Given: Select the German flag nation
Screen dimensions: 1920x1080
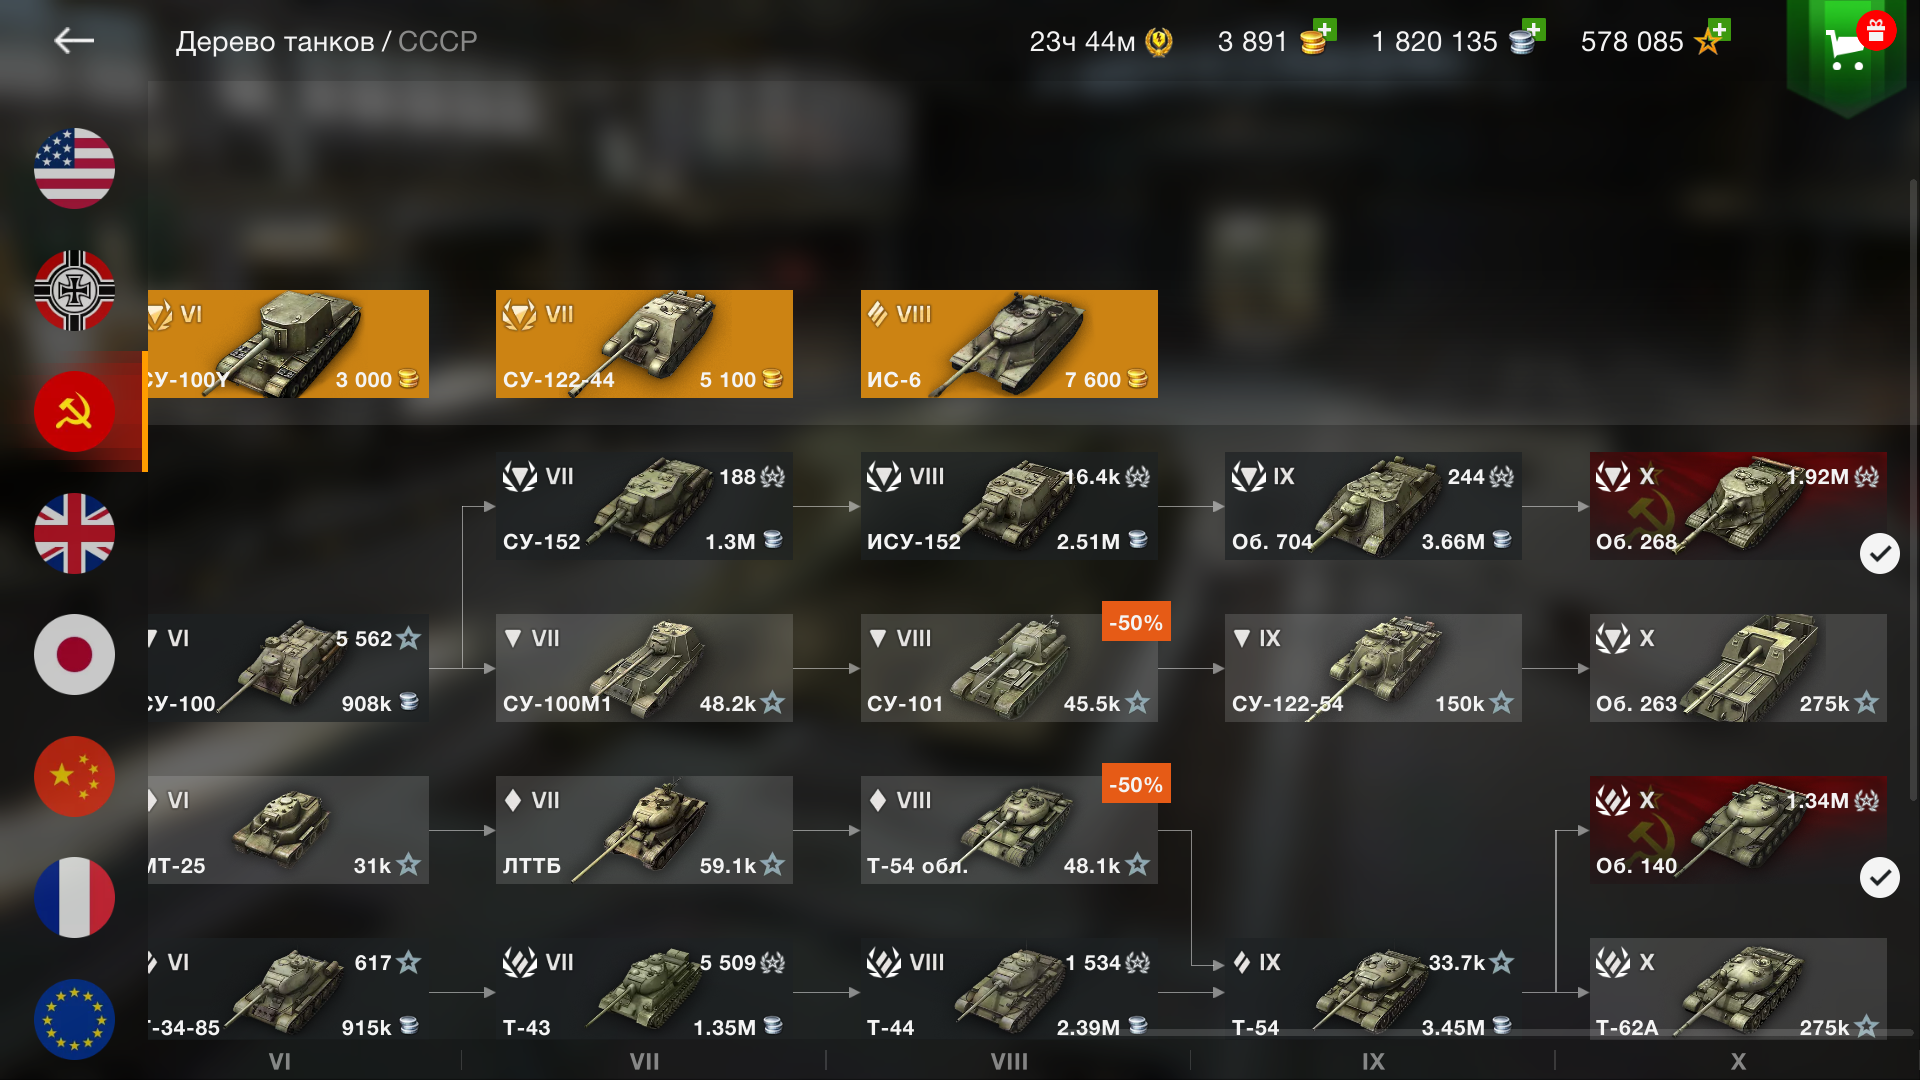Looking at the screenshot, I should click(74, 290).
